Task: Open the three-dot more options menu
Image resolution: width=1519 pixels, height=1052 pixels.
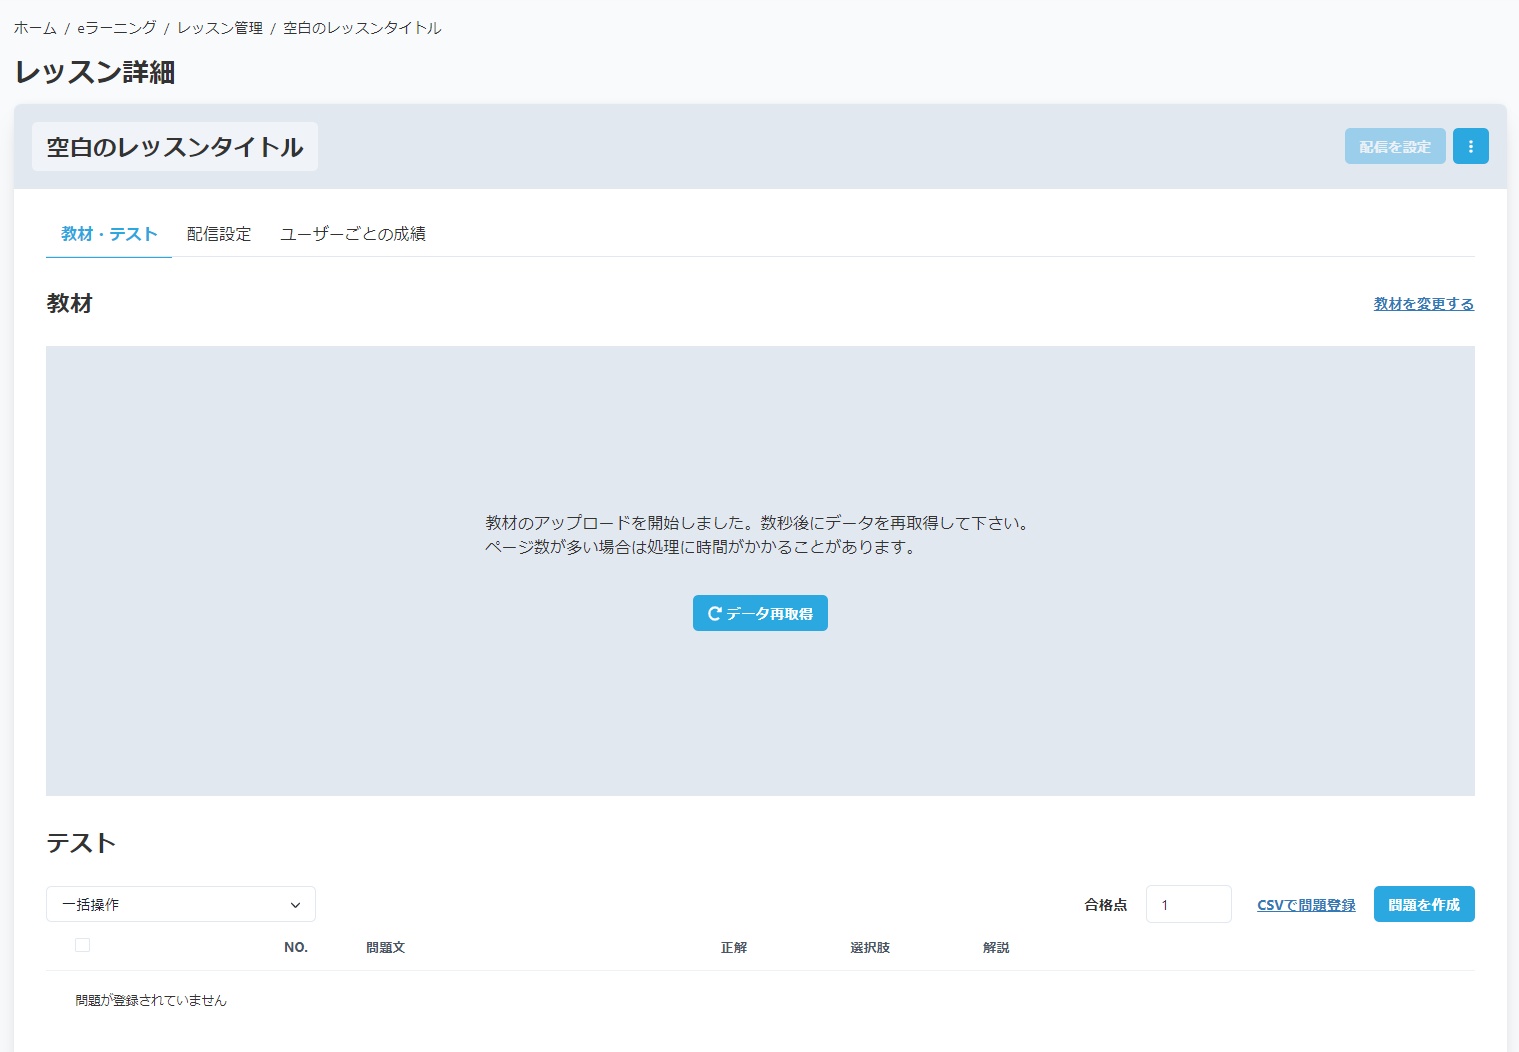Action: pos(1470,146)
